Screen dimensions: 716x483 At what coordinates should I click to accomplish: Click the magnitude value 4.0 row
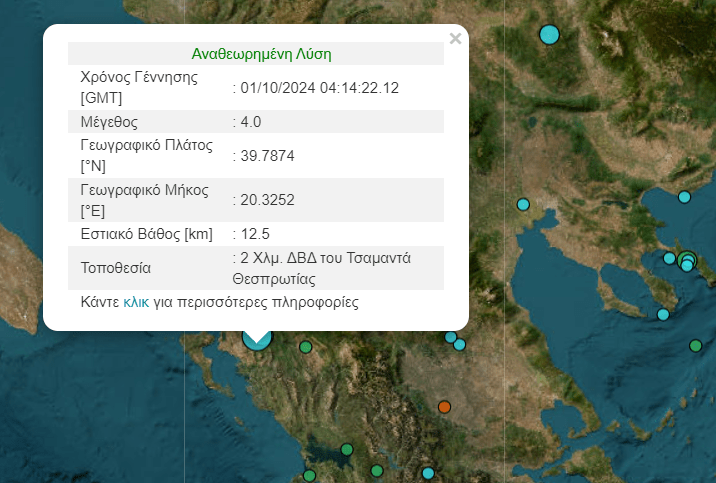(x=256, y=121)
